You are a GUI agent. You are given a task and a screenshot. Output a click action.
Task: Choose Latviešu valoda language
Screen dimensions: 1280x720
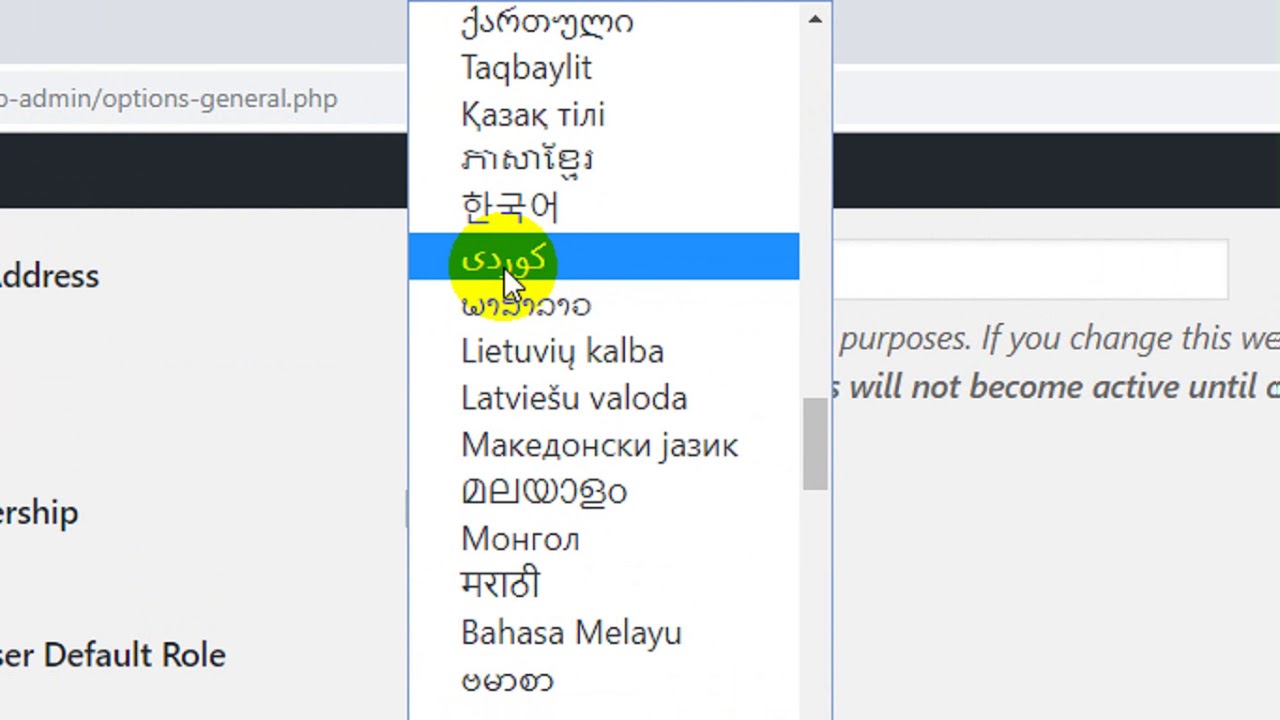click(x=574, y=398)
